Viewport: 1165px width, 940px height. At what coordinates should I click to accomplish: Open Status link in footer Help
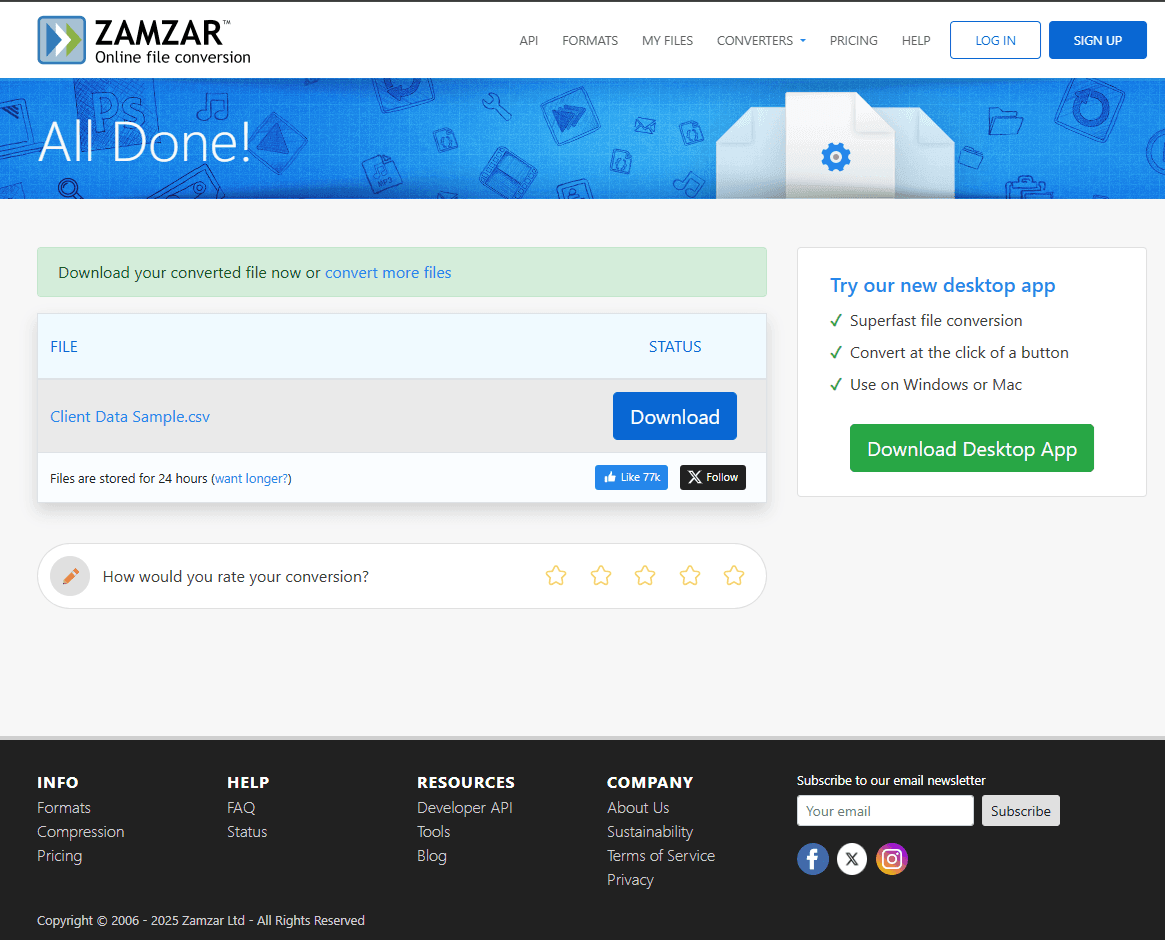coord(247,832)
